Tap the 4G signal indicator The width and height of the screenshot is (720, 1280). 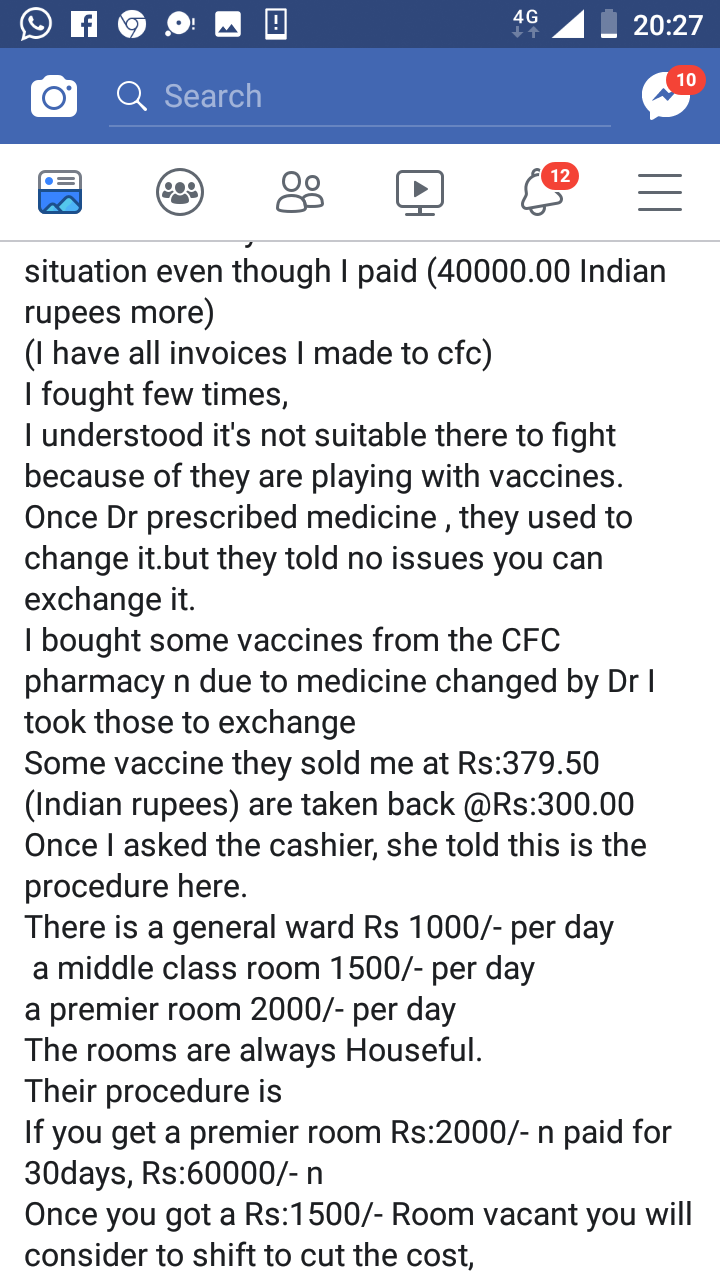click(x=525, y=24)
